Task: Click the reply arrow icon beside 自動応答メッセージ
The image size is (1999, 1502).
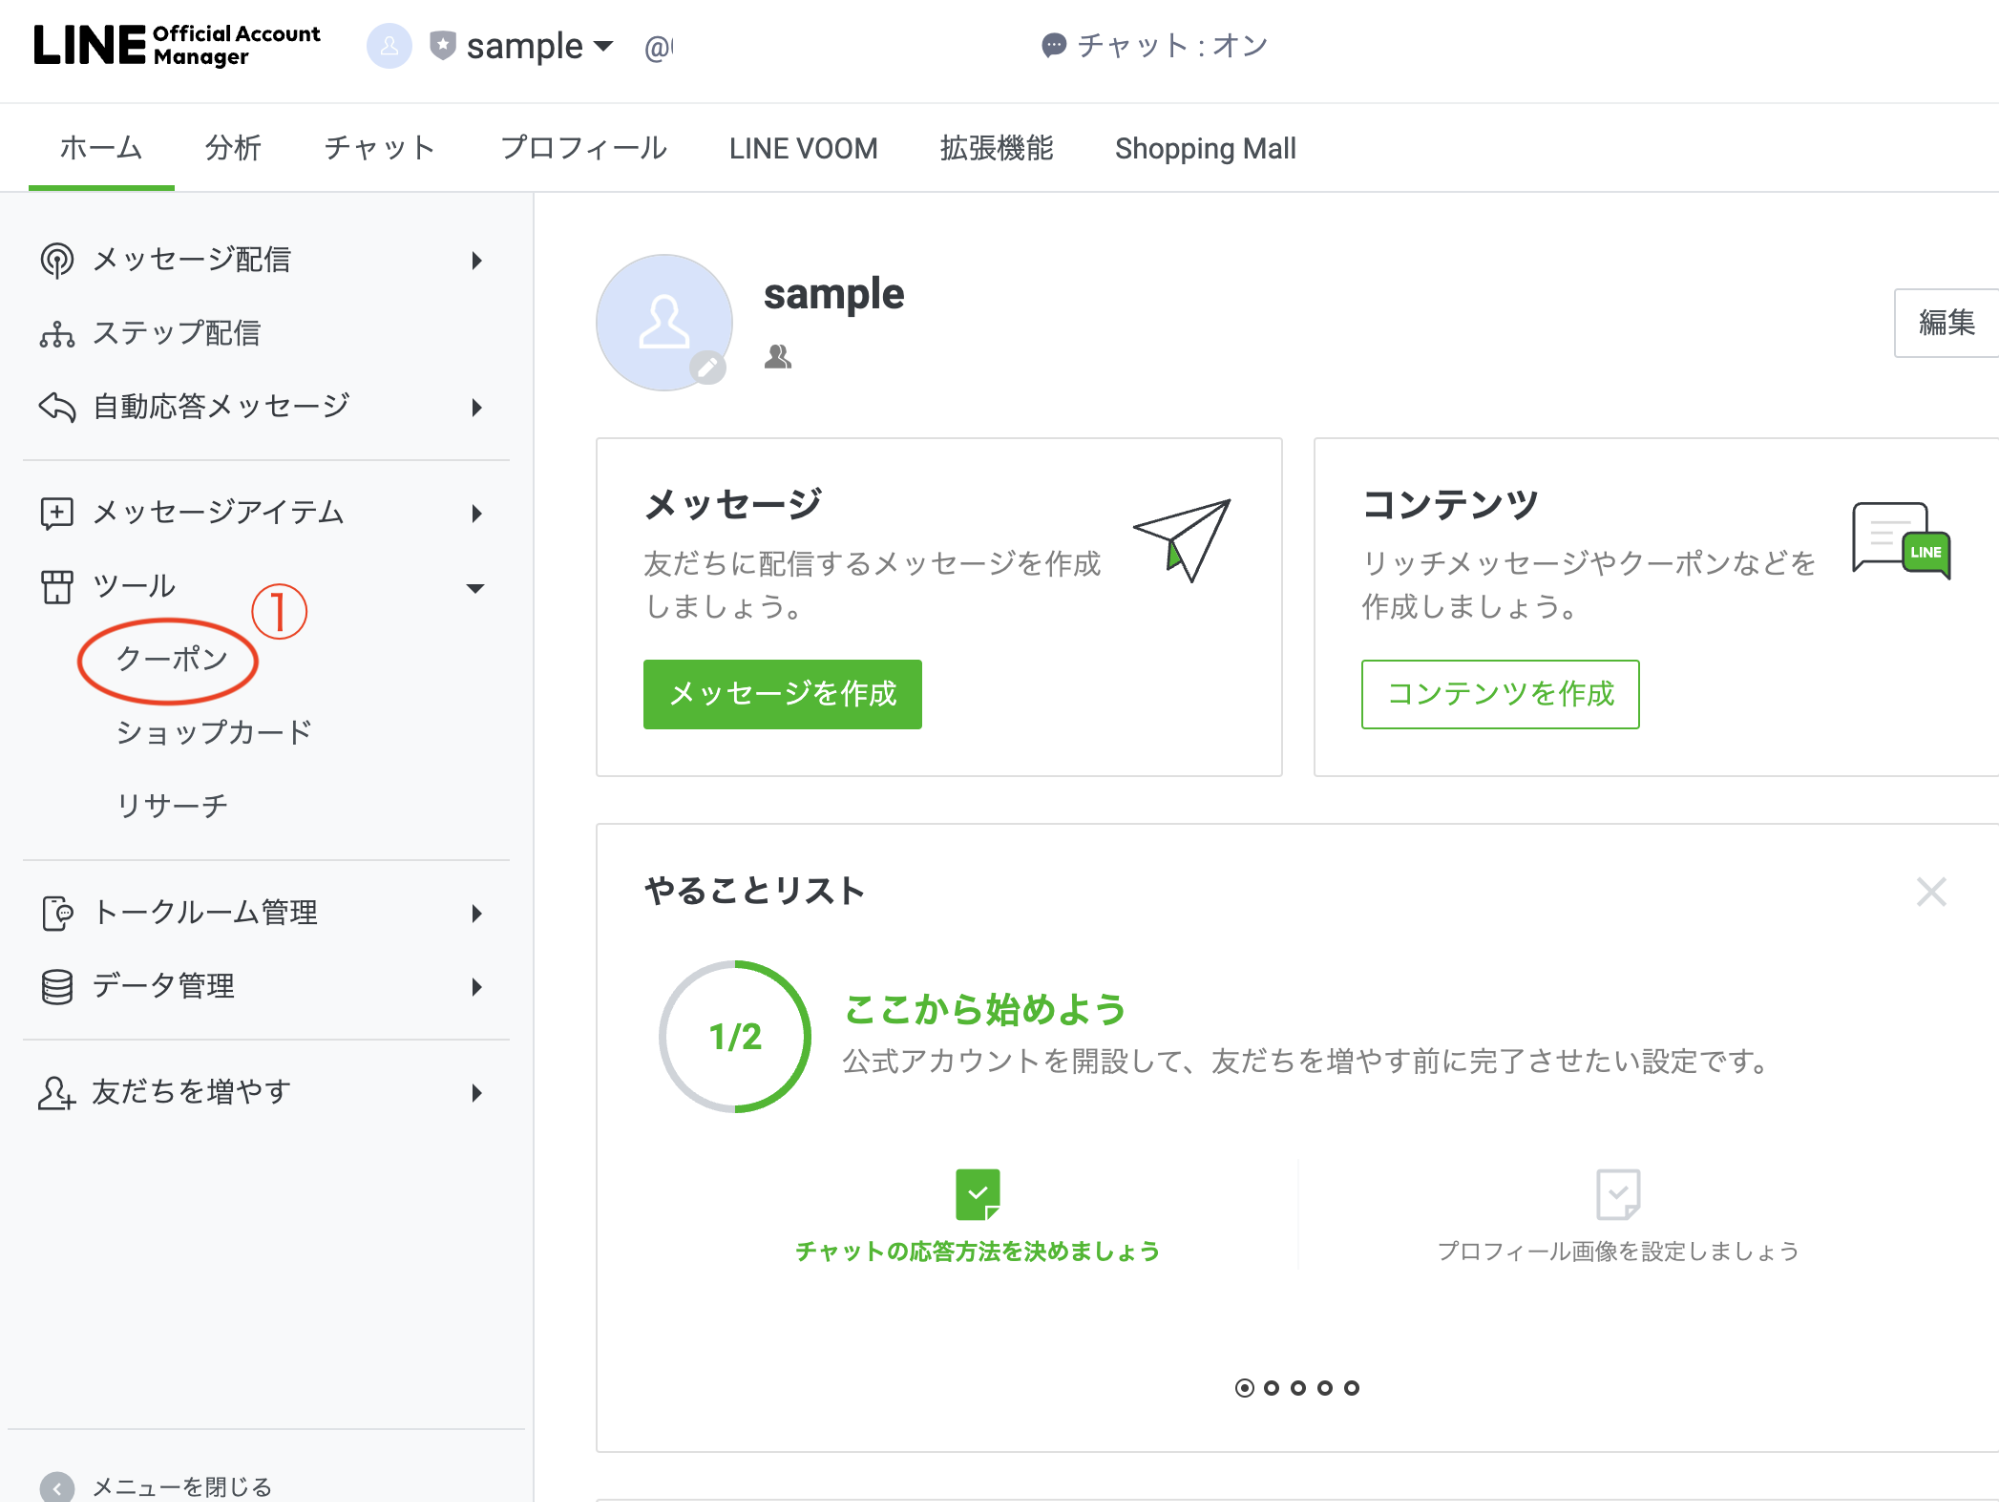Action: click(57, 407)
